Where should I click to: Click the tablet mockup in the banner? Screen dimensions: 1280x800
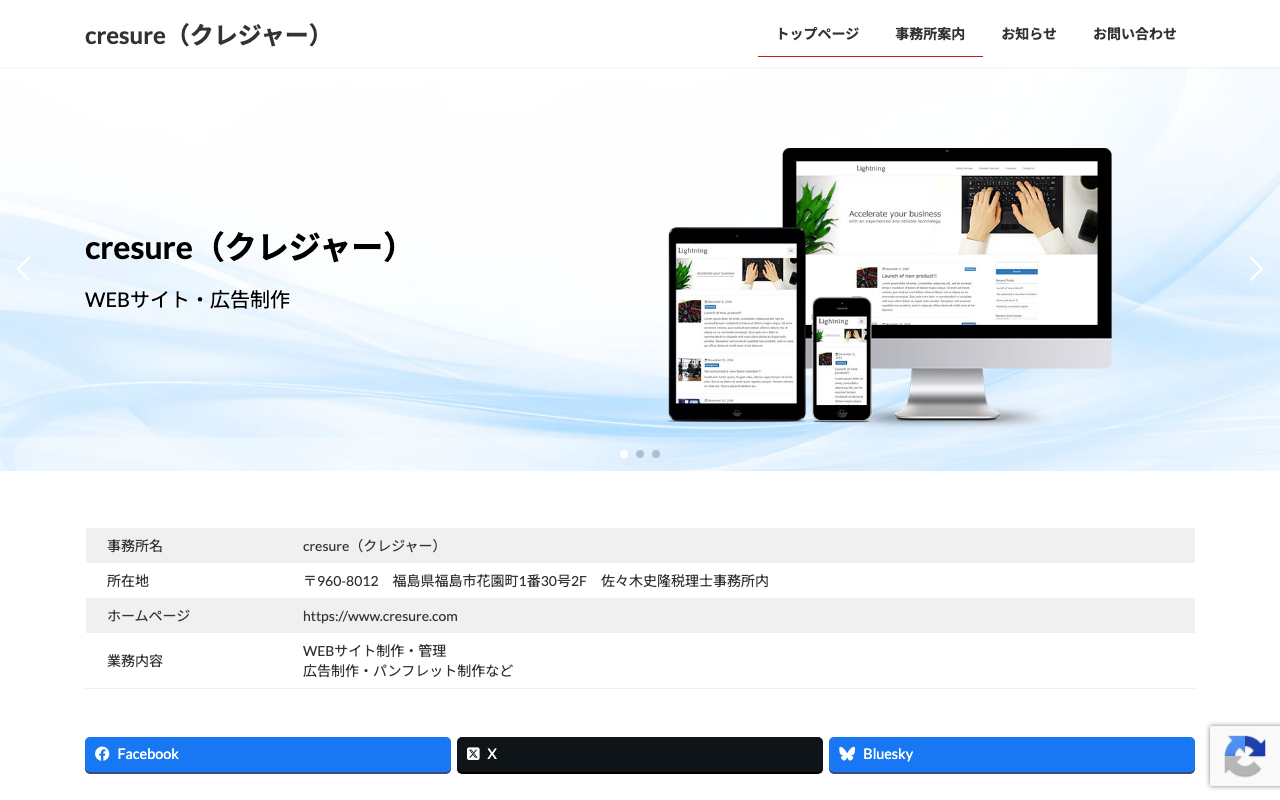click(x=737, y=324)
